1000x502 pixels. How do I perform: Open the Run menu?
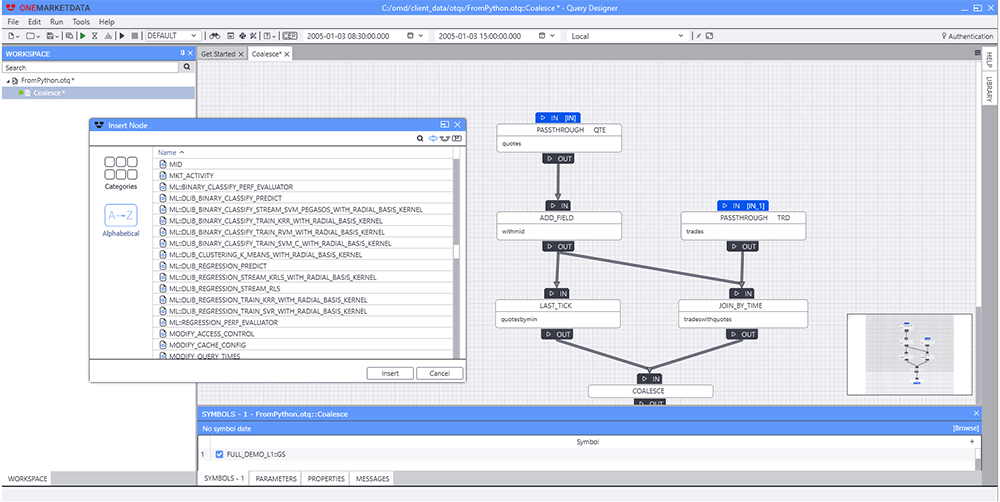click(56, 21)
